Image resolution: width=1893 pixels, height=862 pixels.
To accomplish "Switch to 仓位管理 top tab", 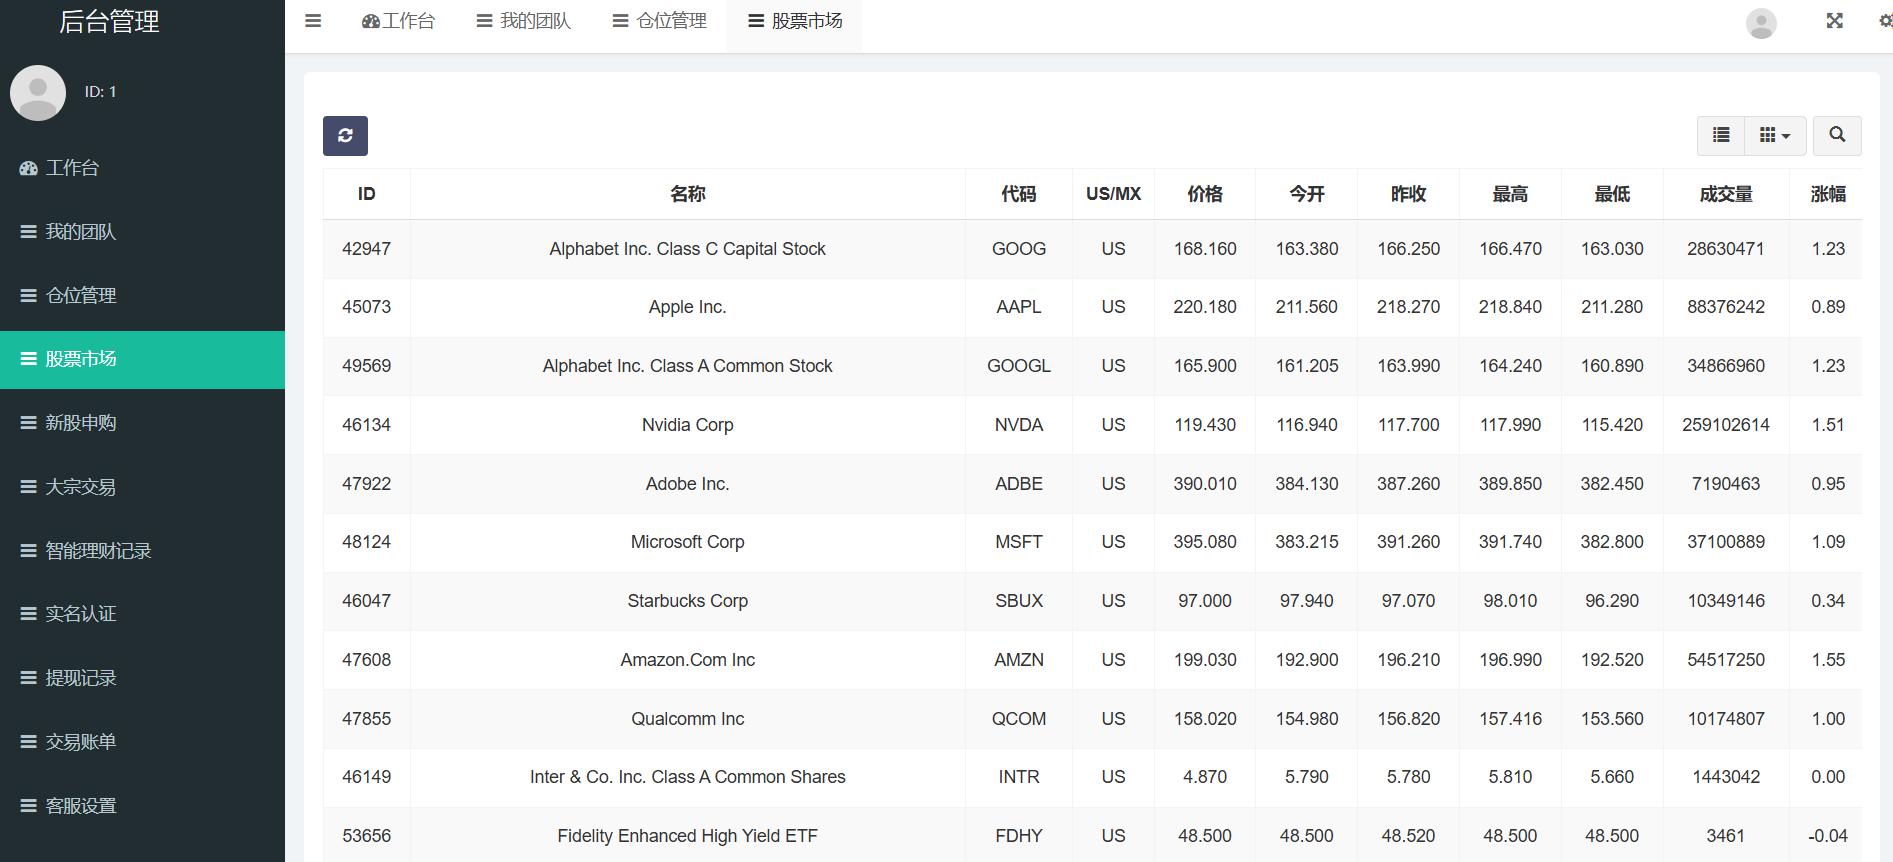I will point(660,21).
